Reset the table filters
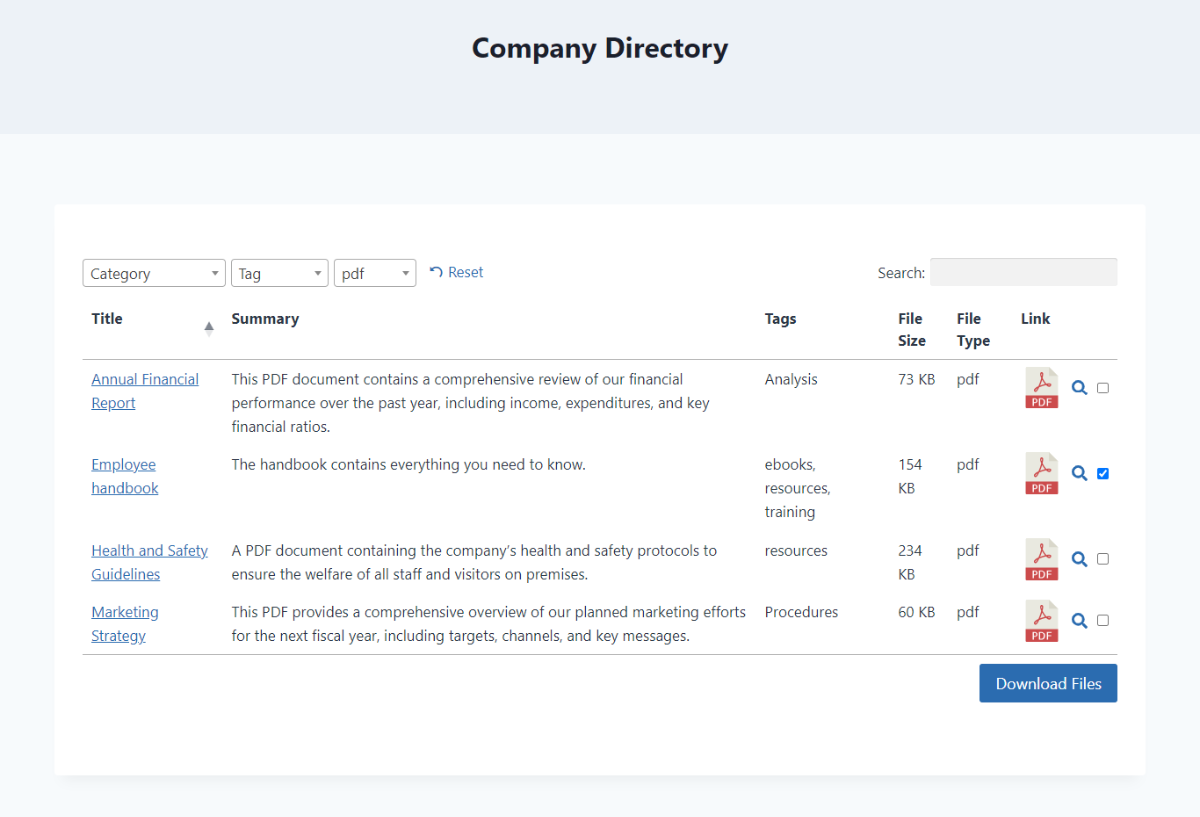The width and height of the screenshot is (1200, 817). pos(456,272)
